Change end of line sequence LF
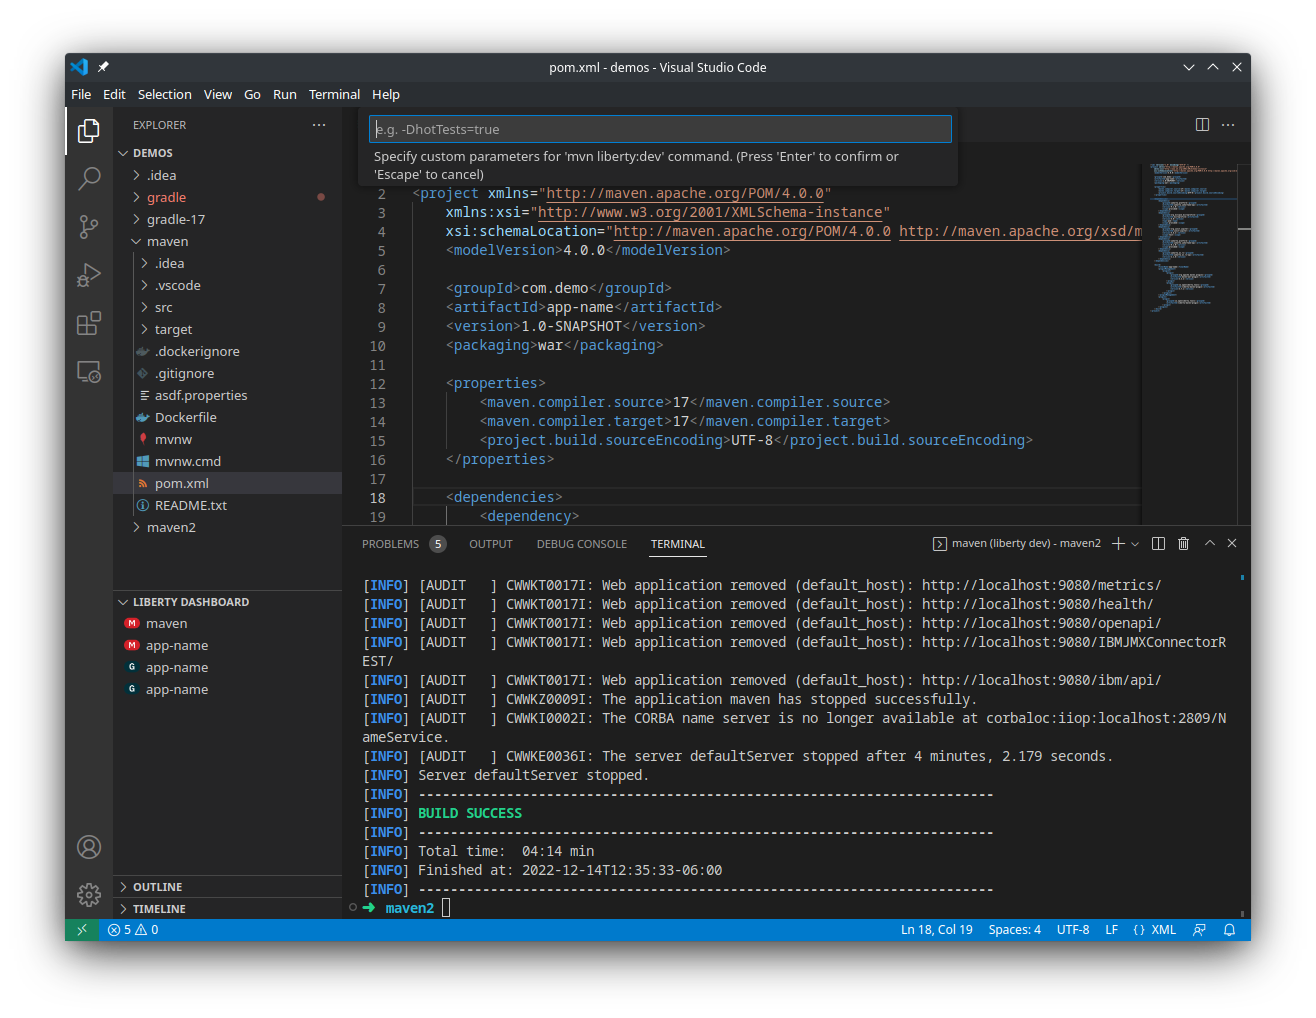This screenshot has width=1316, height=1018. pyautogui.click(x=1111, y=930)
